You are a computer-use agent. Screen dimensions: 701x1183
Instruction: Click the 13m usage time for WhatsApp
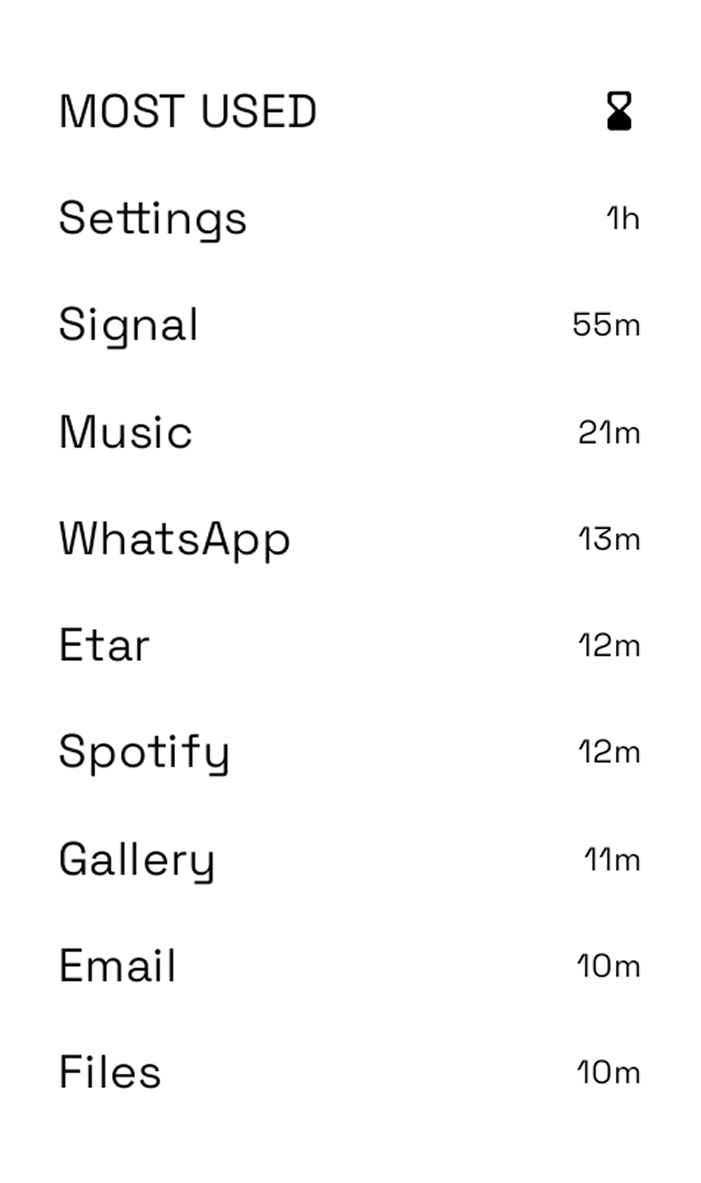(x=608, y=539)
